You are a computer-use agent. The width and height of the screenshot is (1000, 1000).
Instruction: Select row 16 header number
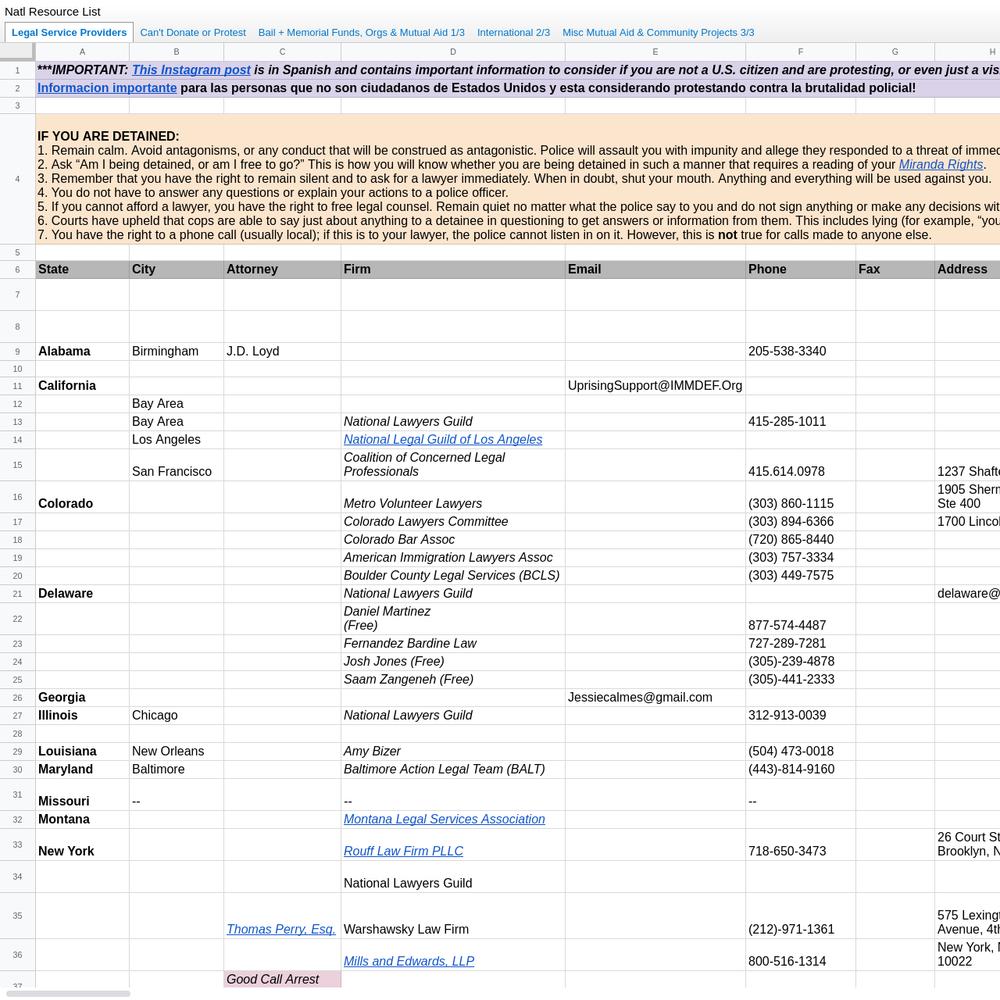[17, 497]
